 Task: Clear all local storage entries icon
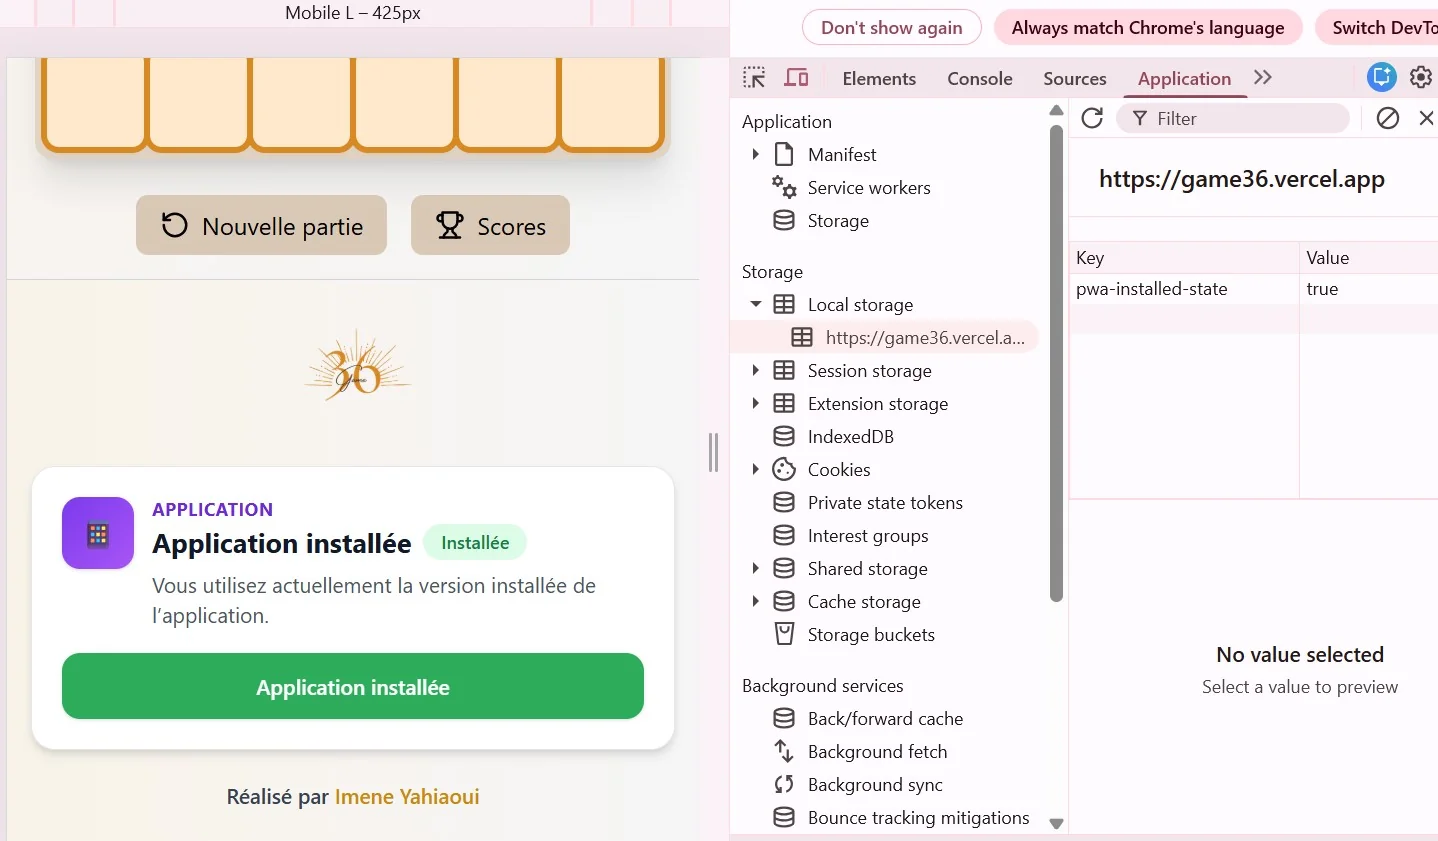pyautogui.click(x=1388, y=118)
